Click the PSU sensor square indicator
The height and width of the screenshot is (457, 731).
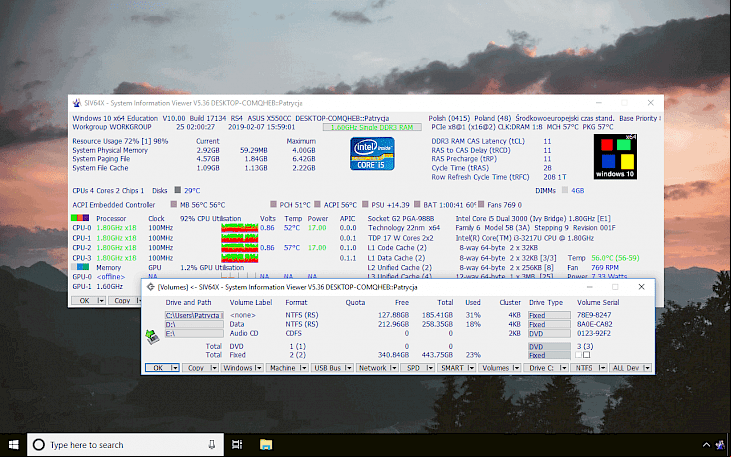coord(366,204)
